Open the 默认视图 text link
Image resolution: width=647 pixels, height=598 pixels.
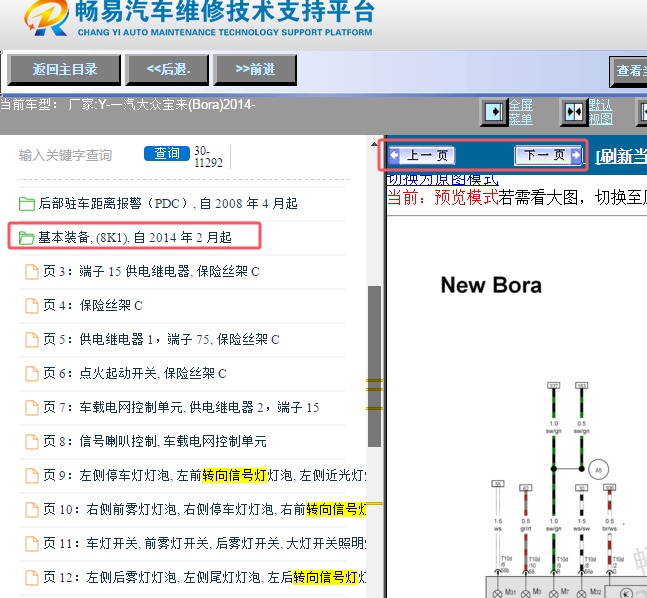click(x=600, y=112)
